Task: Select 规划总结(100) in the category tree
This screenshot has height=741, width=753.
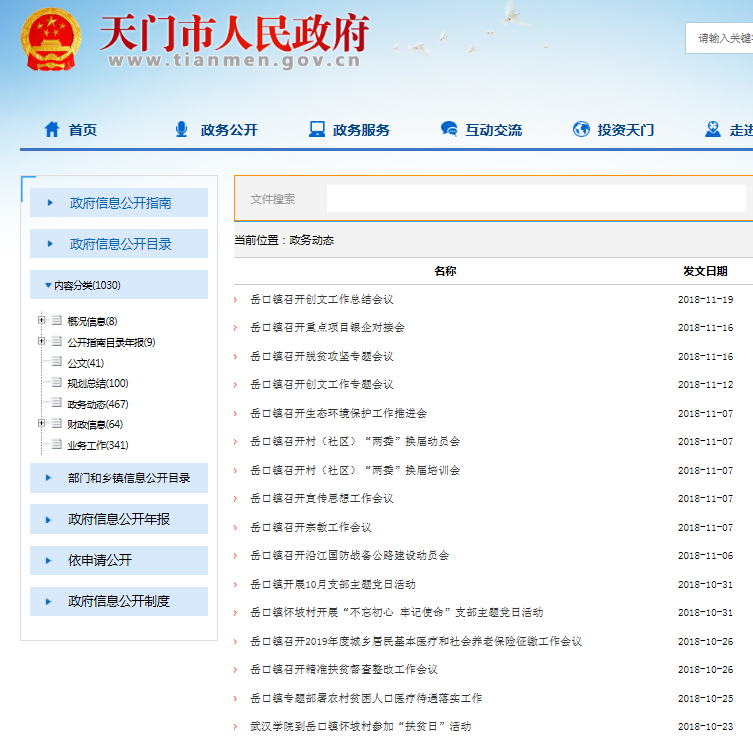Action: click(x=97, y=383)
